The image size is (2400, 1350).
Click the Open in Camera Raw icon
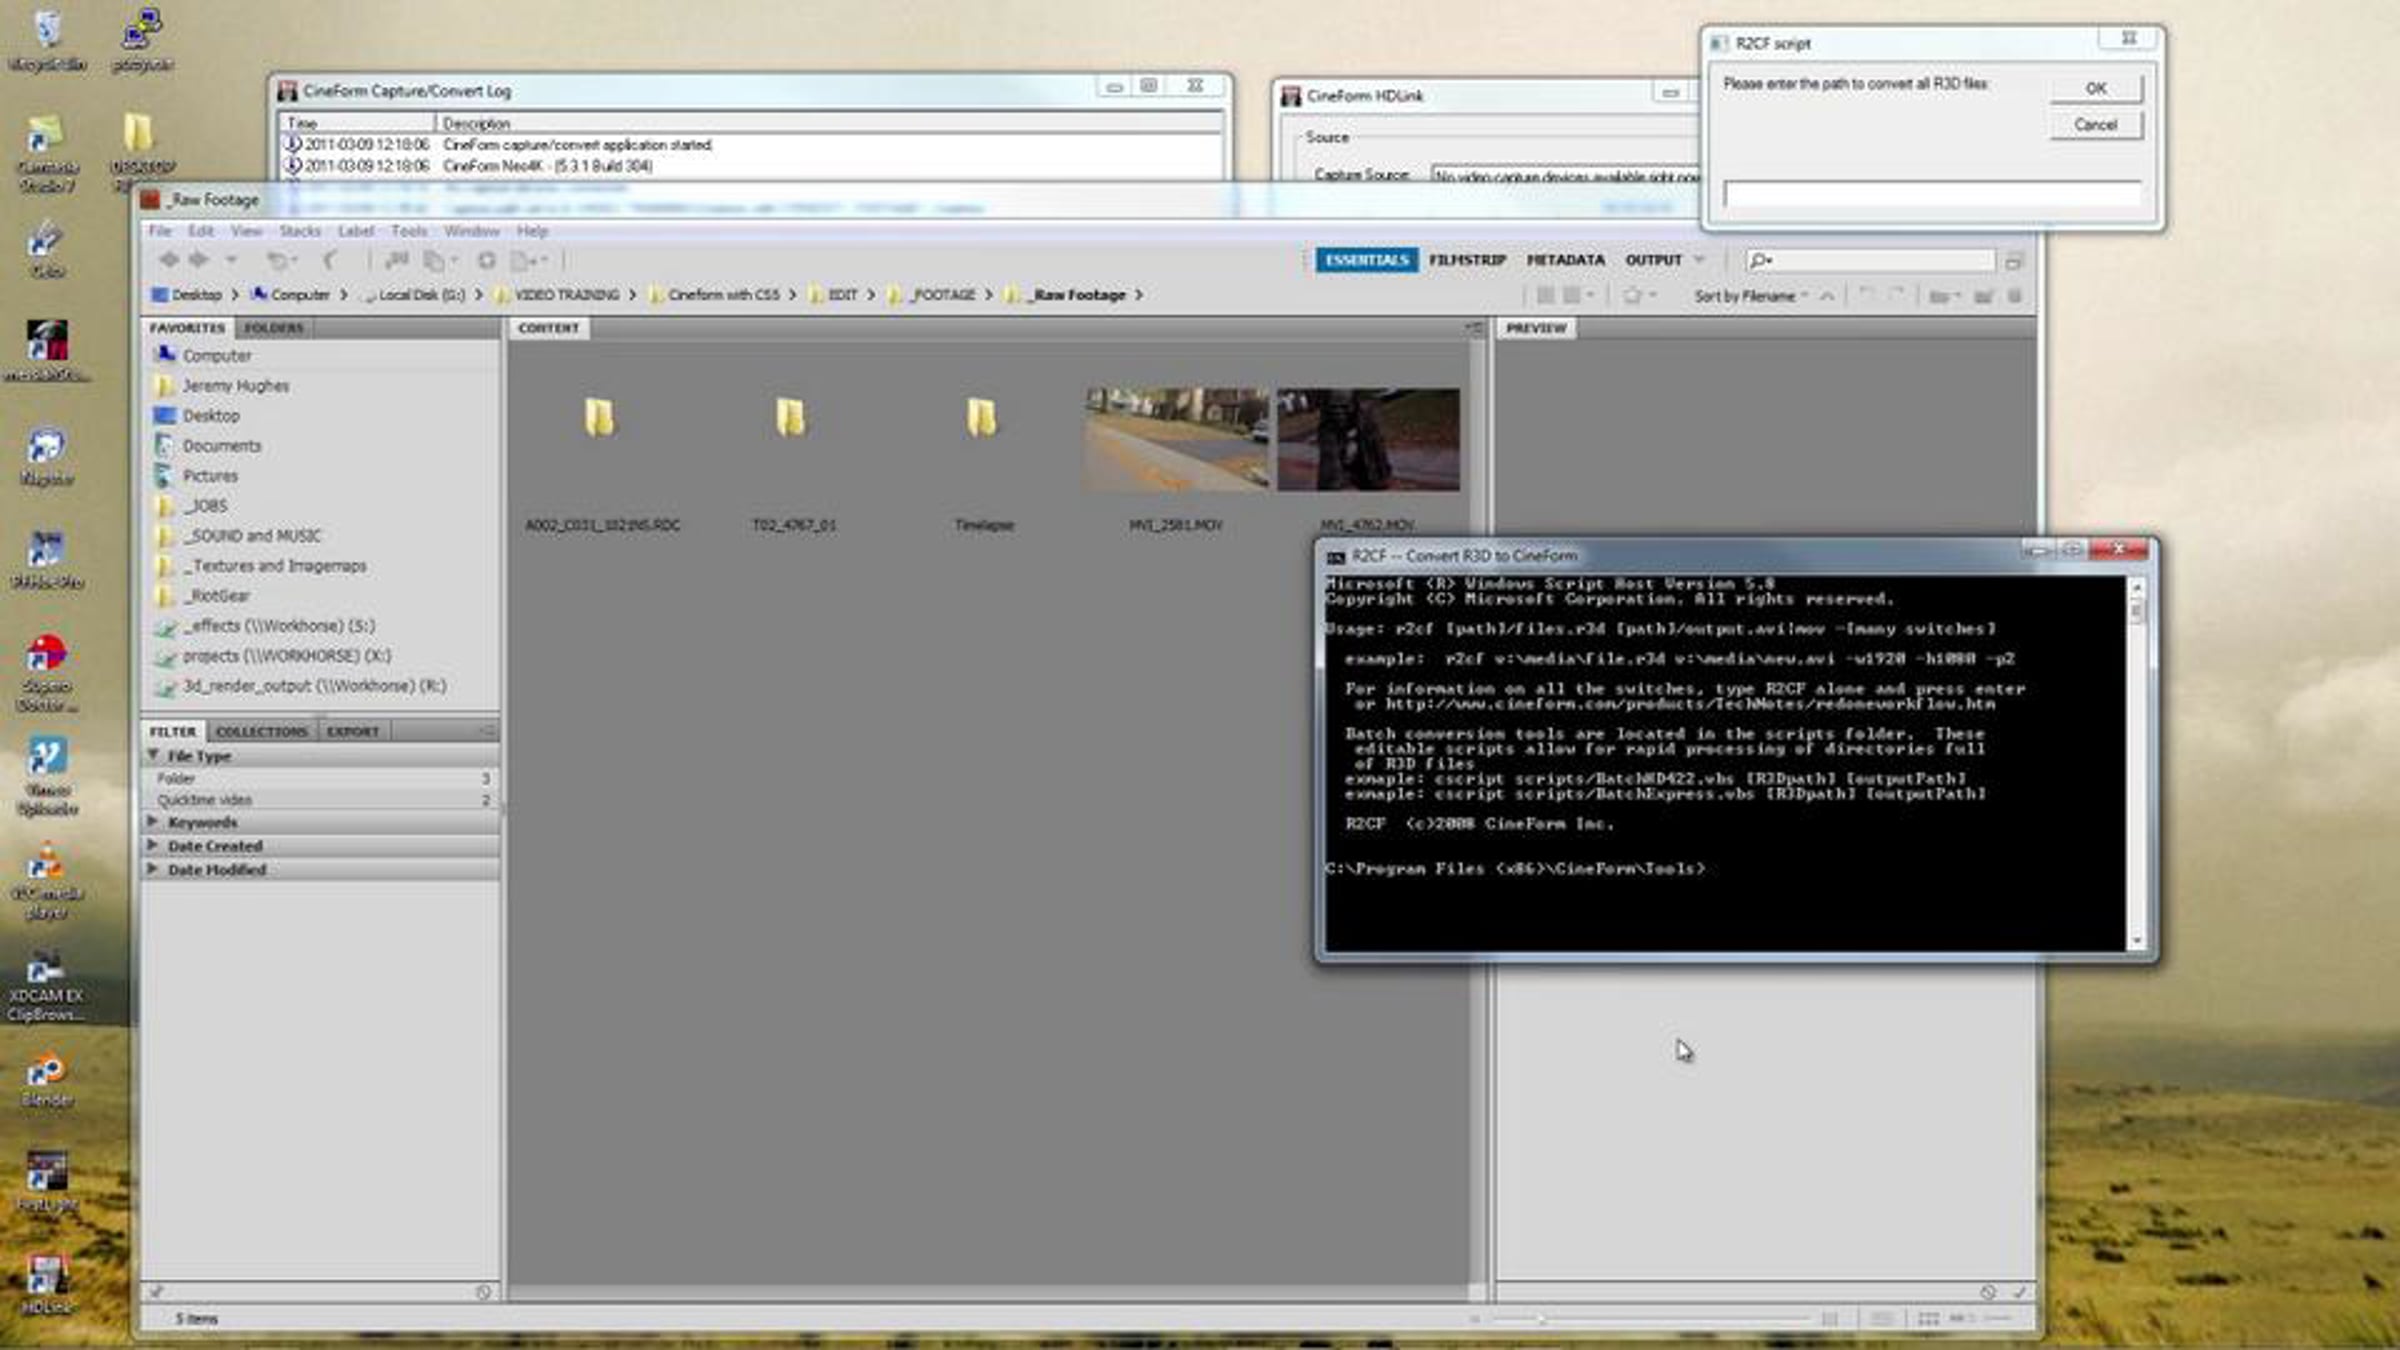click(486, 260)
